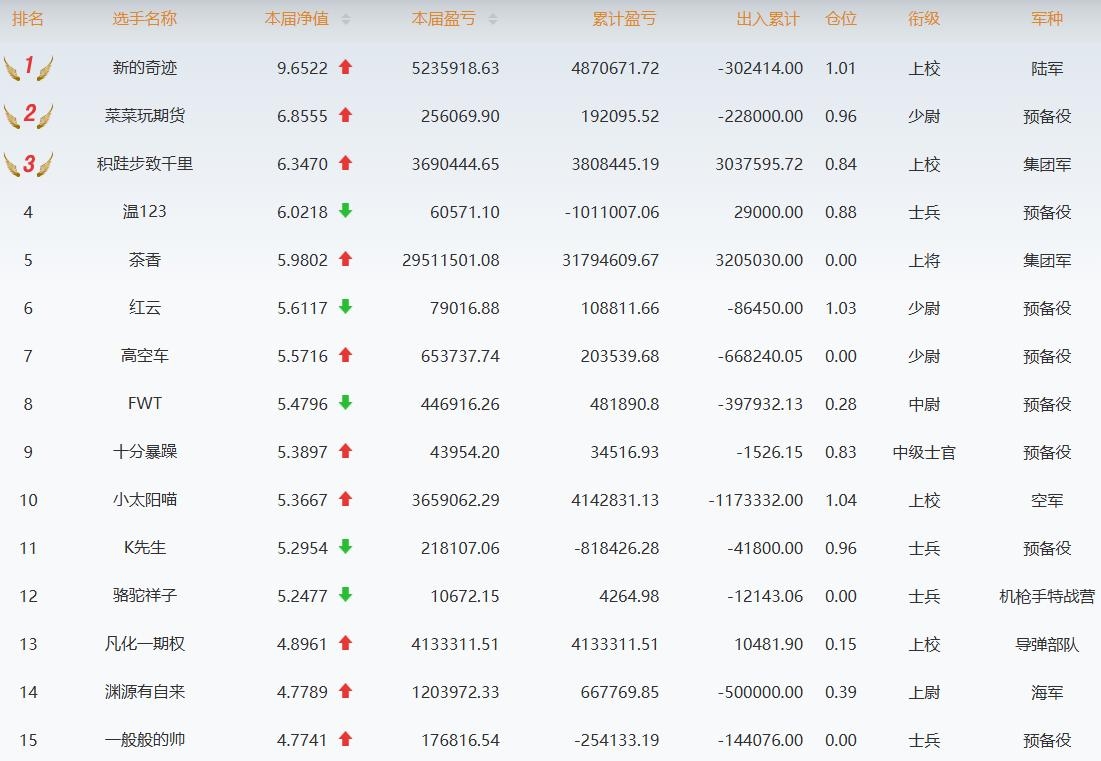The height and width of the screenshot is (761, 1101).
Task: Click green down arrow next to 5.6117
Action: tap(345, 307)
